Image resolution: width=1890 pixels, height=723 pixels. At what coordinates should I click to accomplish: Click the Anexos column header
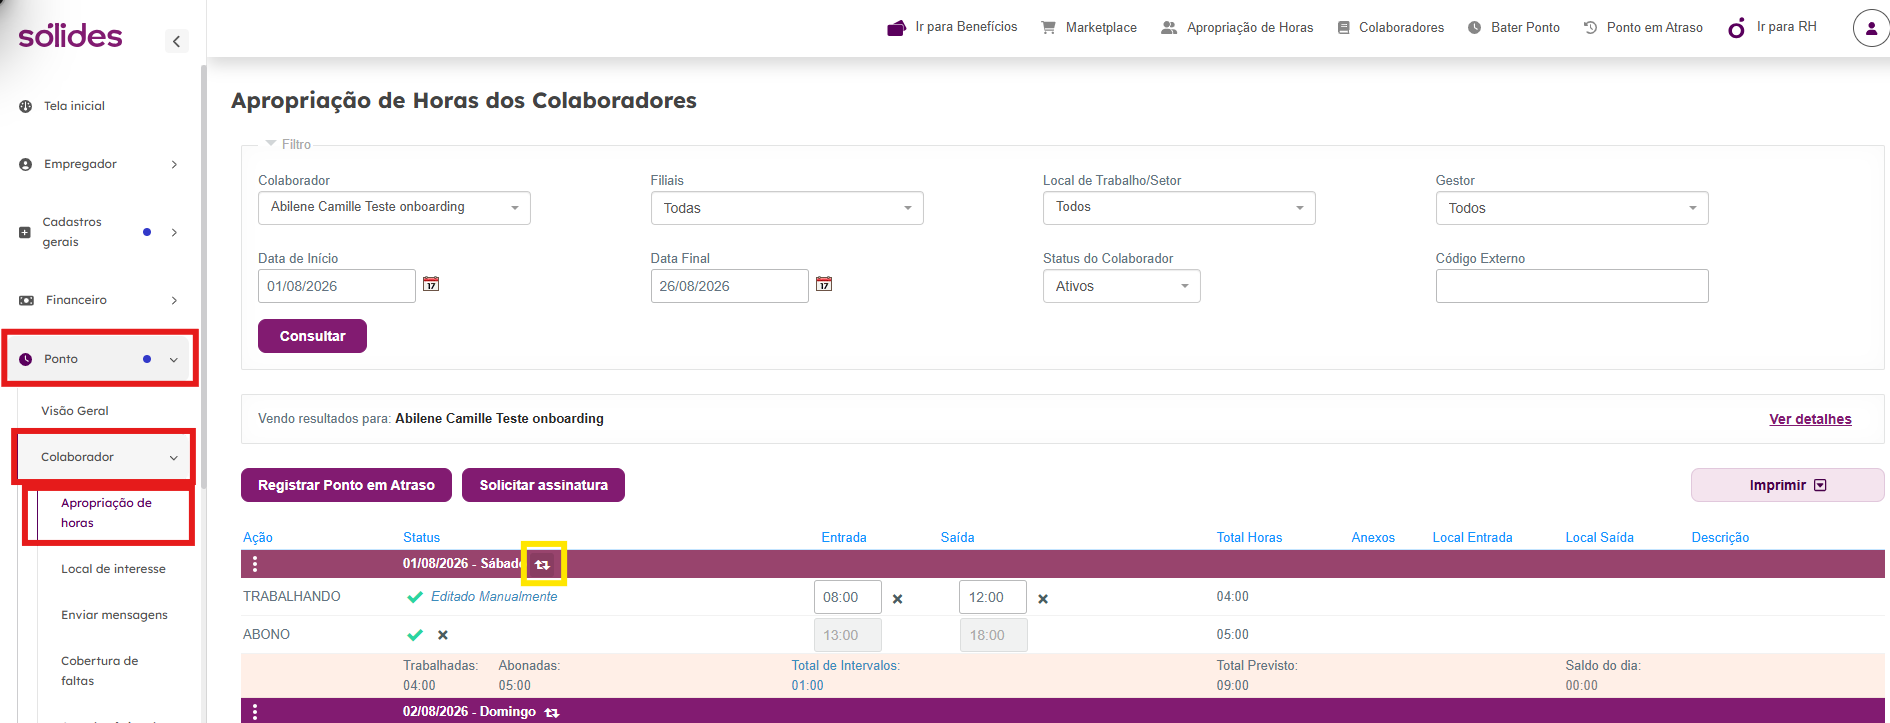[x=1373, y=538]
